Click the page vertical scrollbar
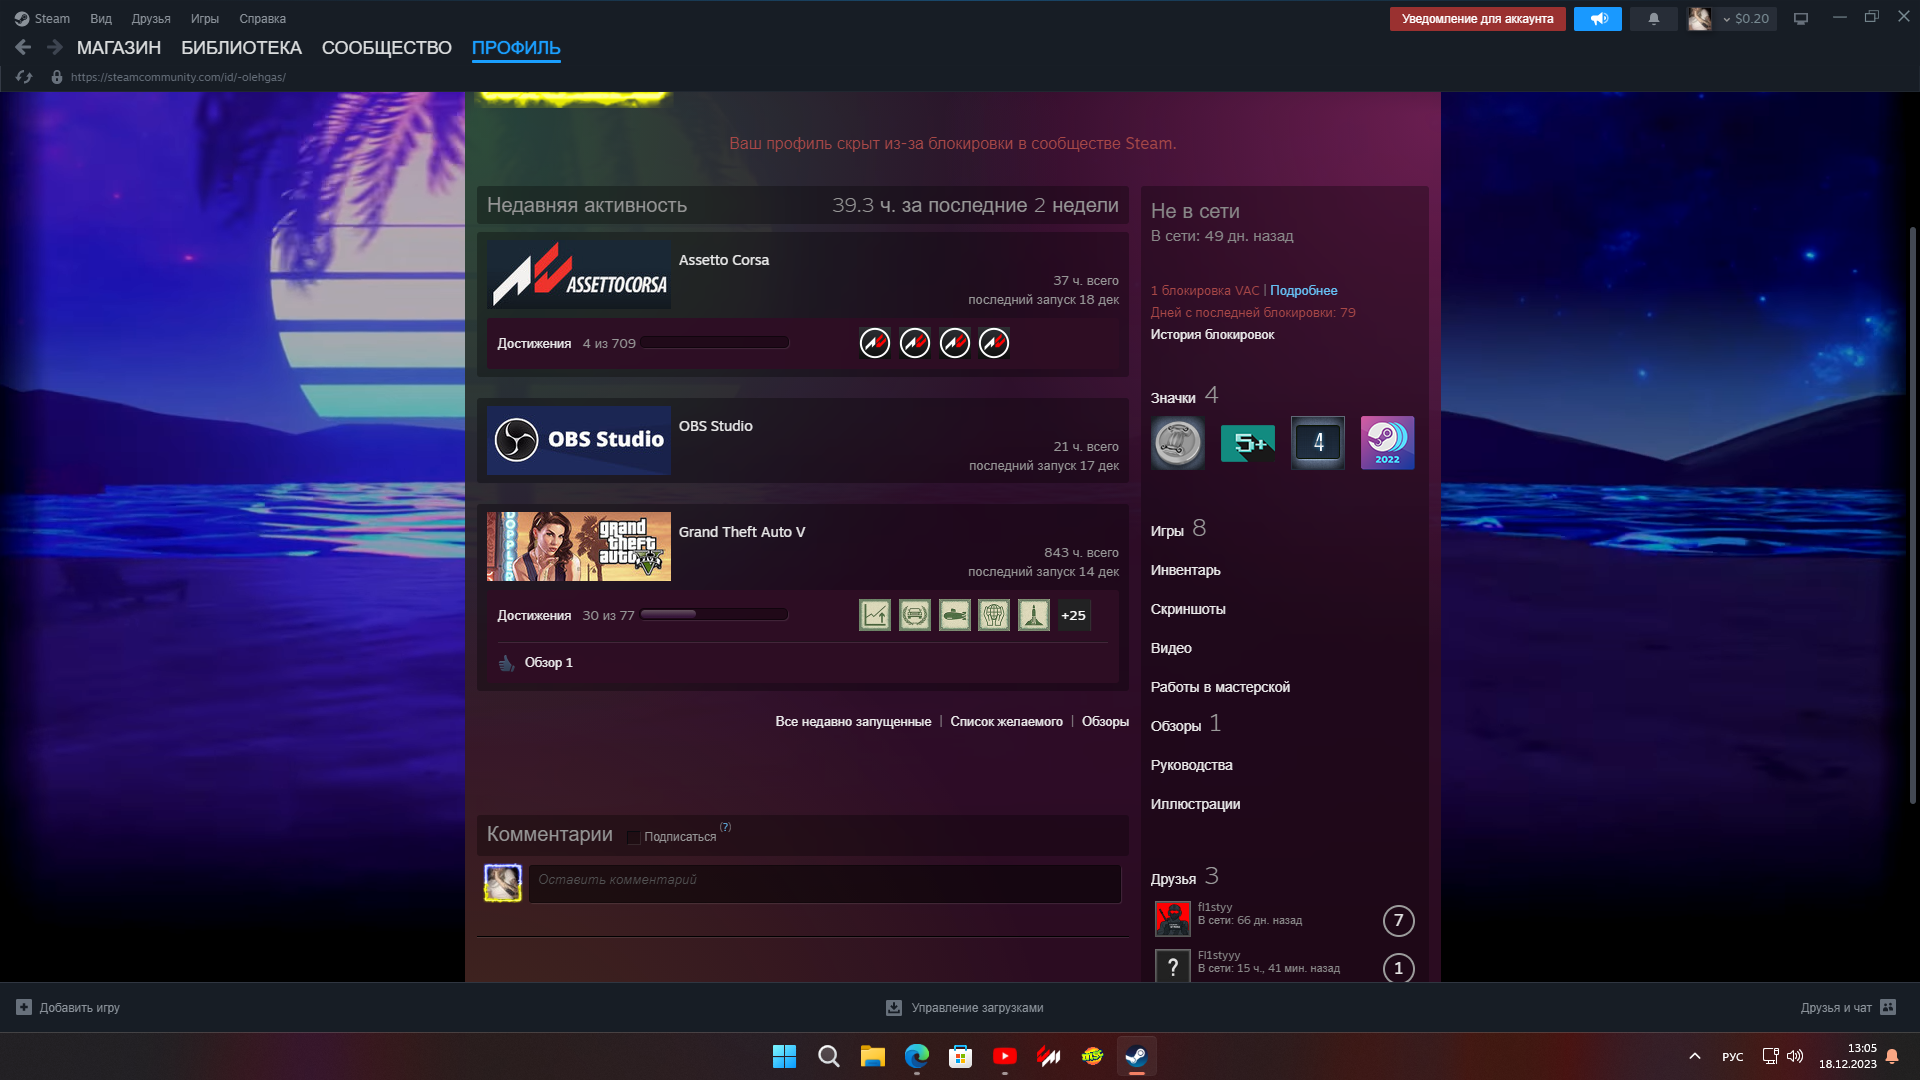The image size is (1920, 1080). pos(1913,515)
